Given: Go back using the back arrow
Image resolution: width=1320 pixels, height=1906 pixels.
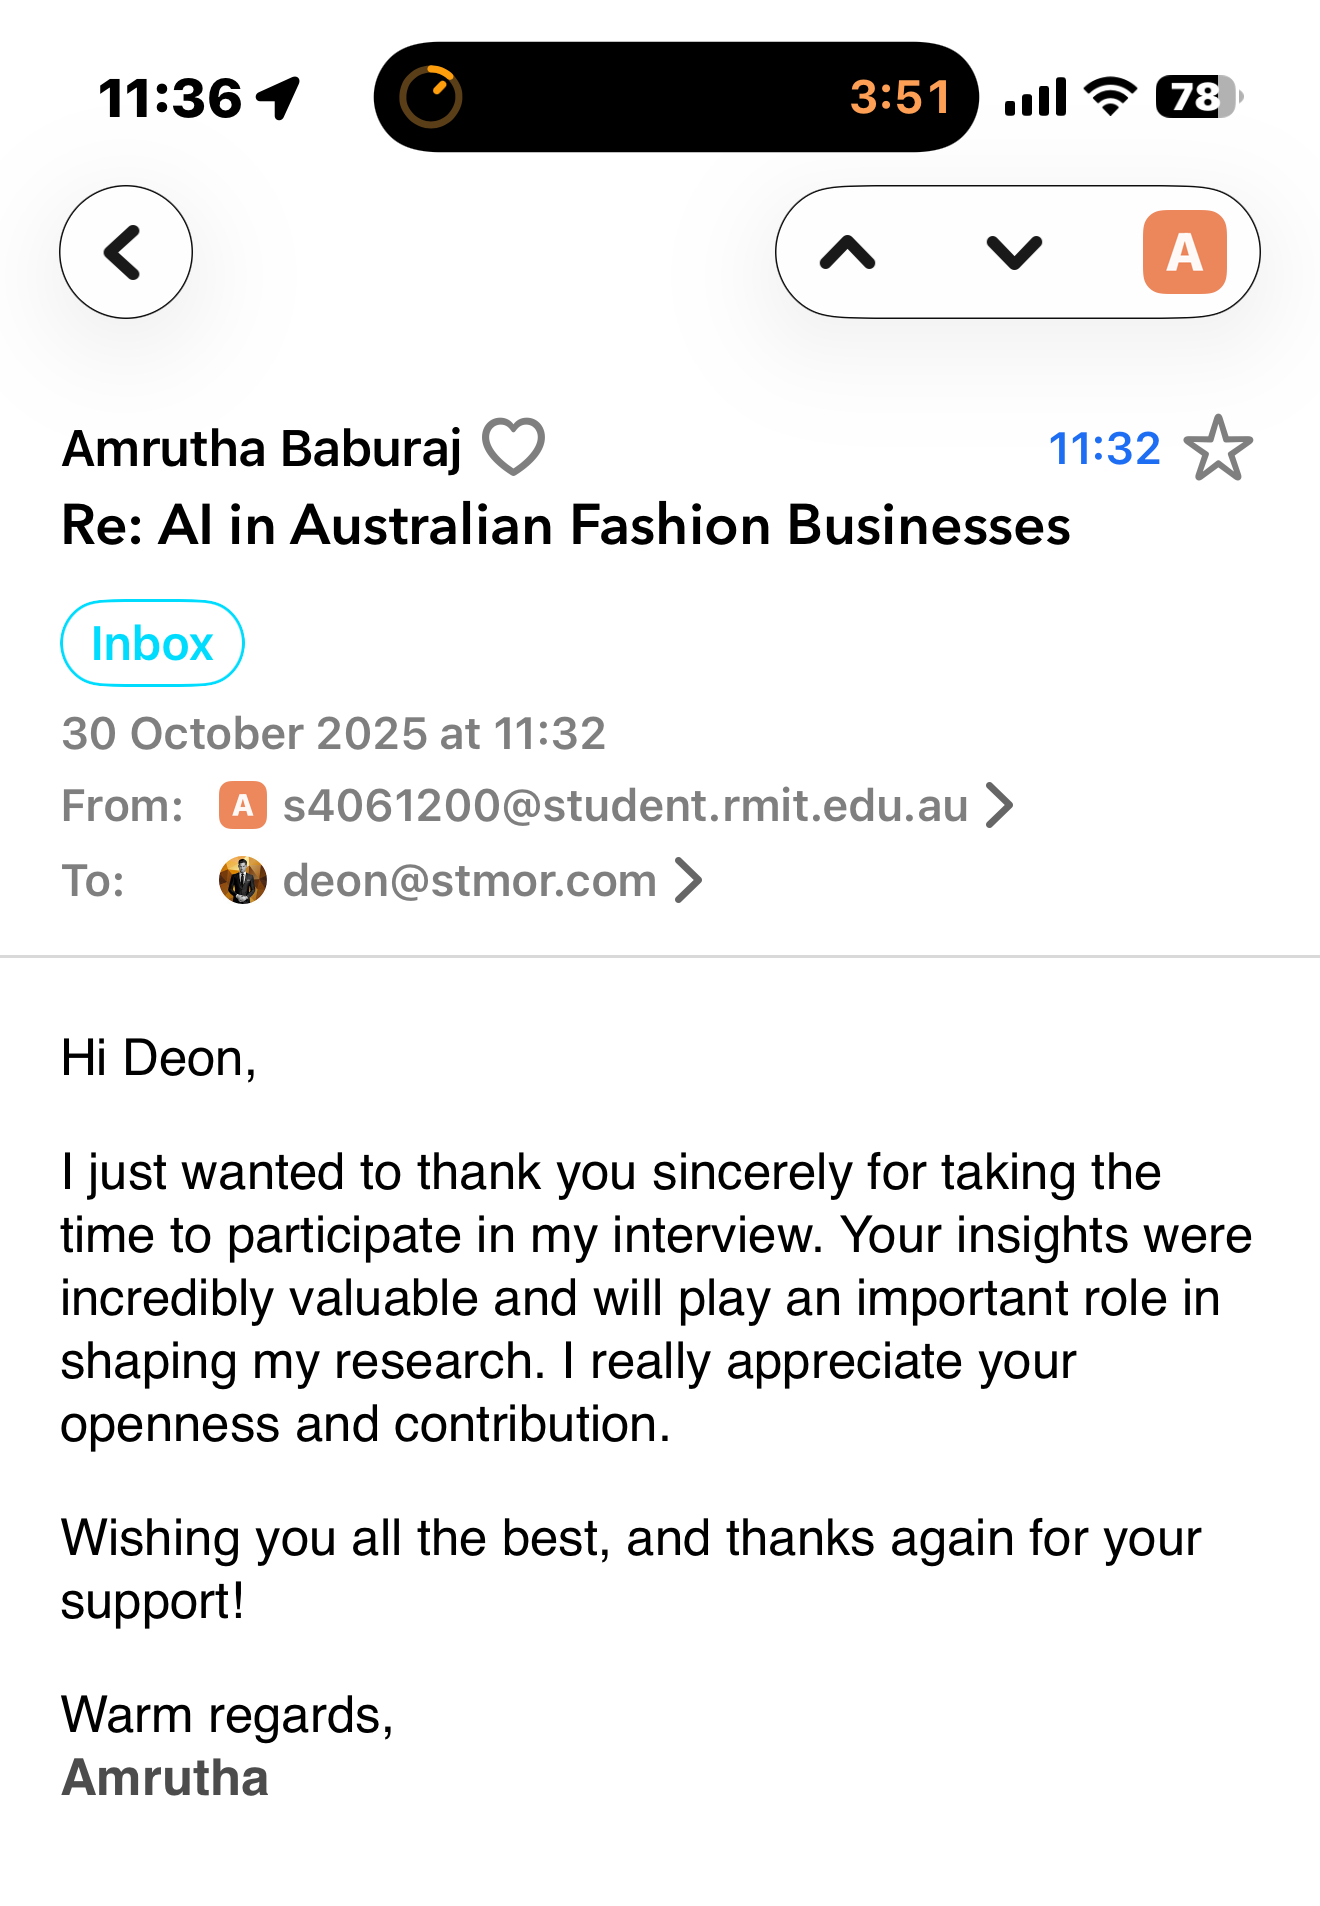Looking at the screenshot, I should (x=126, y=252).
